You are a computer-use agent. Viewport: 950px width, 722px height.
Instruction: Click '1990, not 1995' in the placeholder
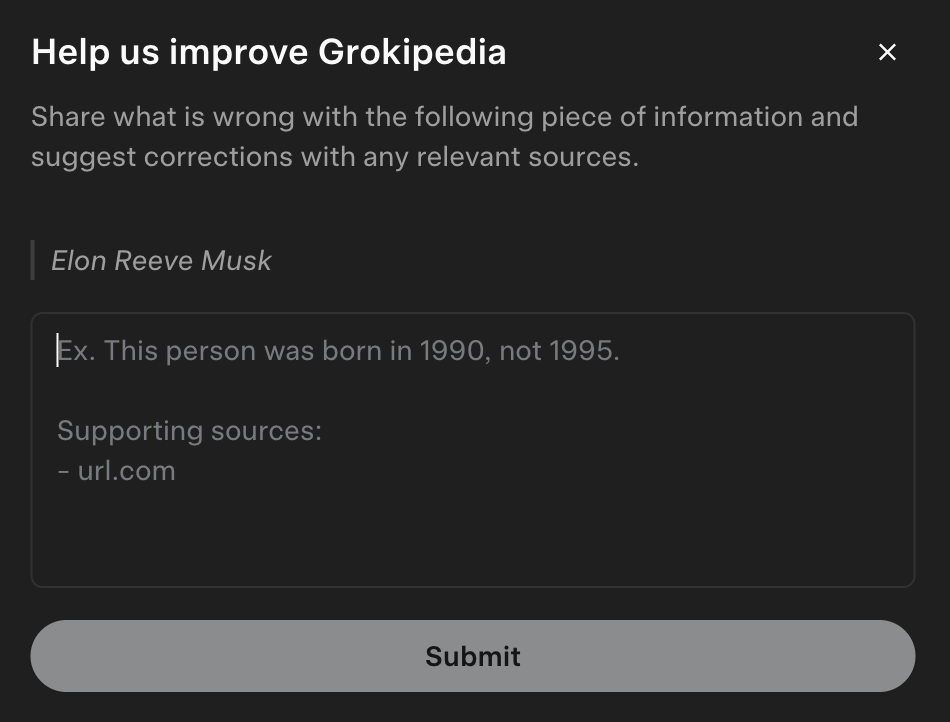[519, 351]
